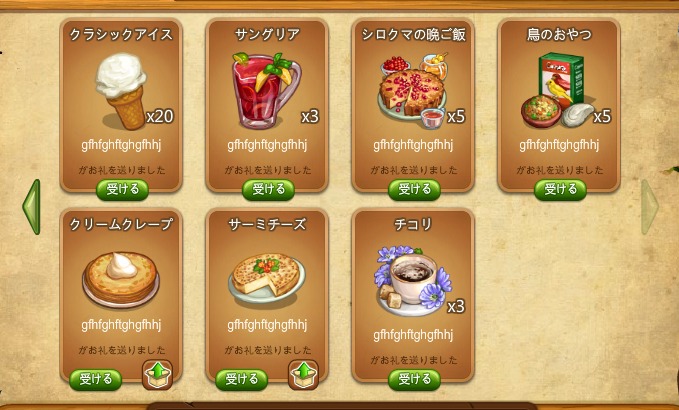
Task: Accept the クリームクレープ gift
Action: 96,380
